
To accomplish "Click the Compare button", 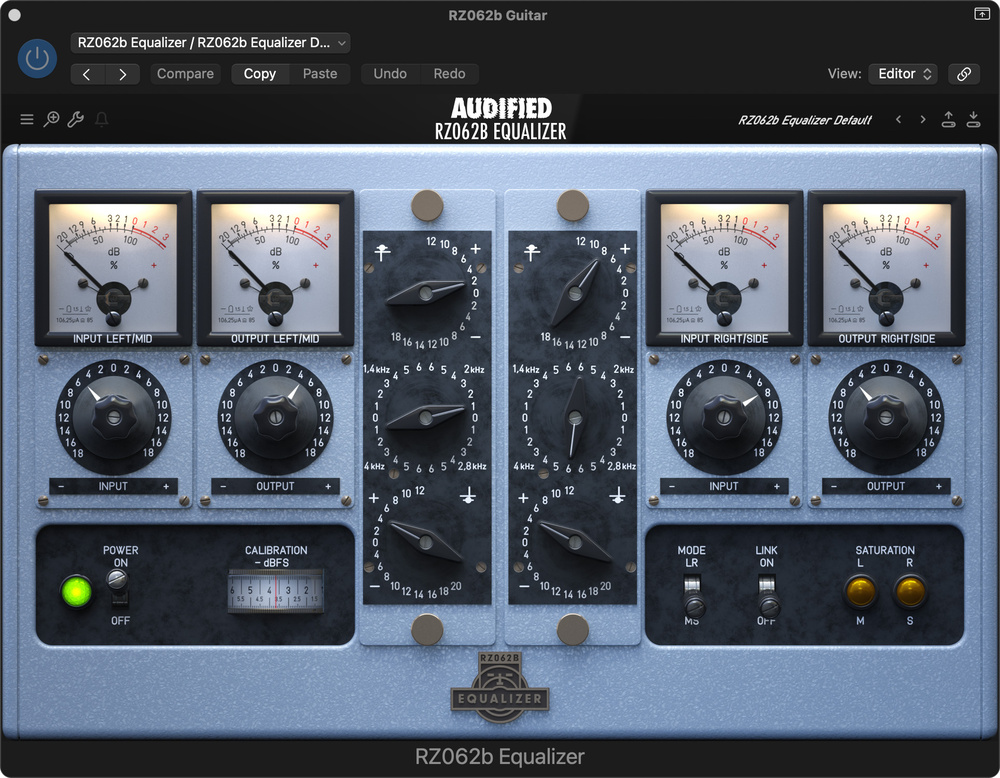I will click(x=185, y=74).
